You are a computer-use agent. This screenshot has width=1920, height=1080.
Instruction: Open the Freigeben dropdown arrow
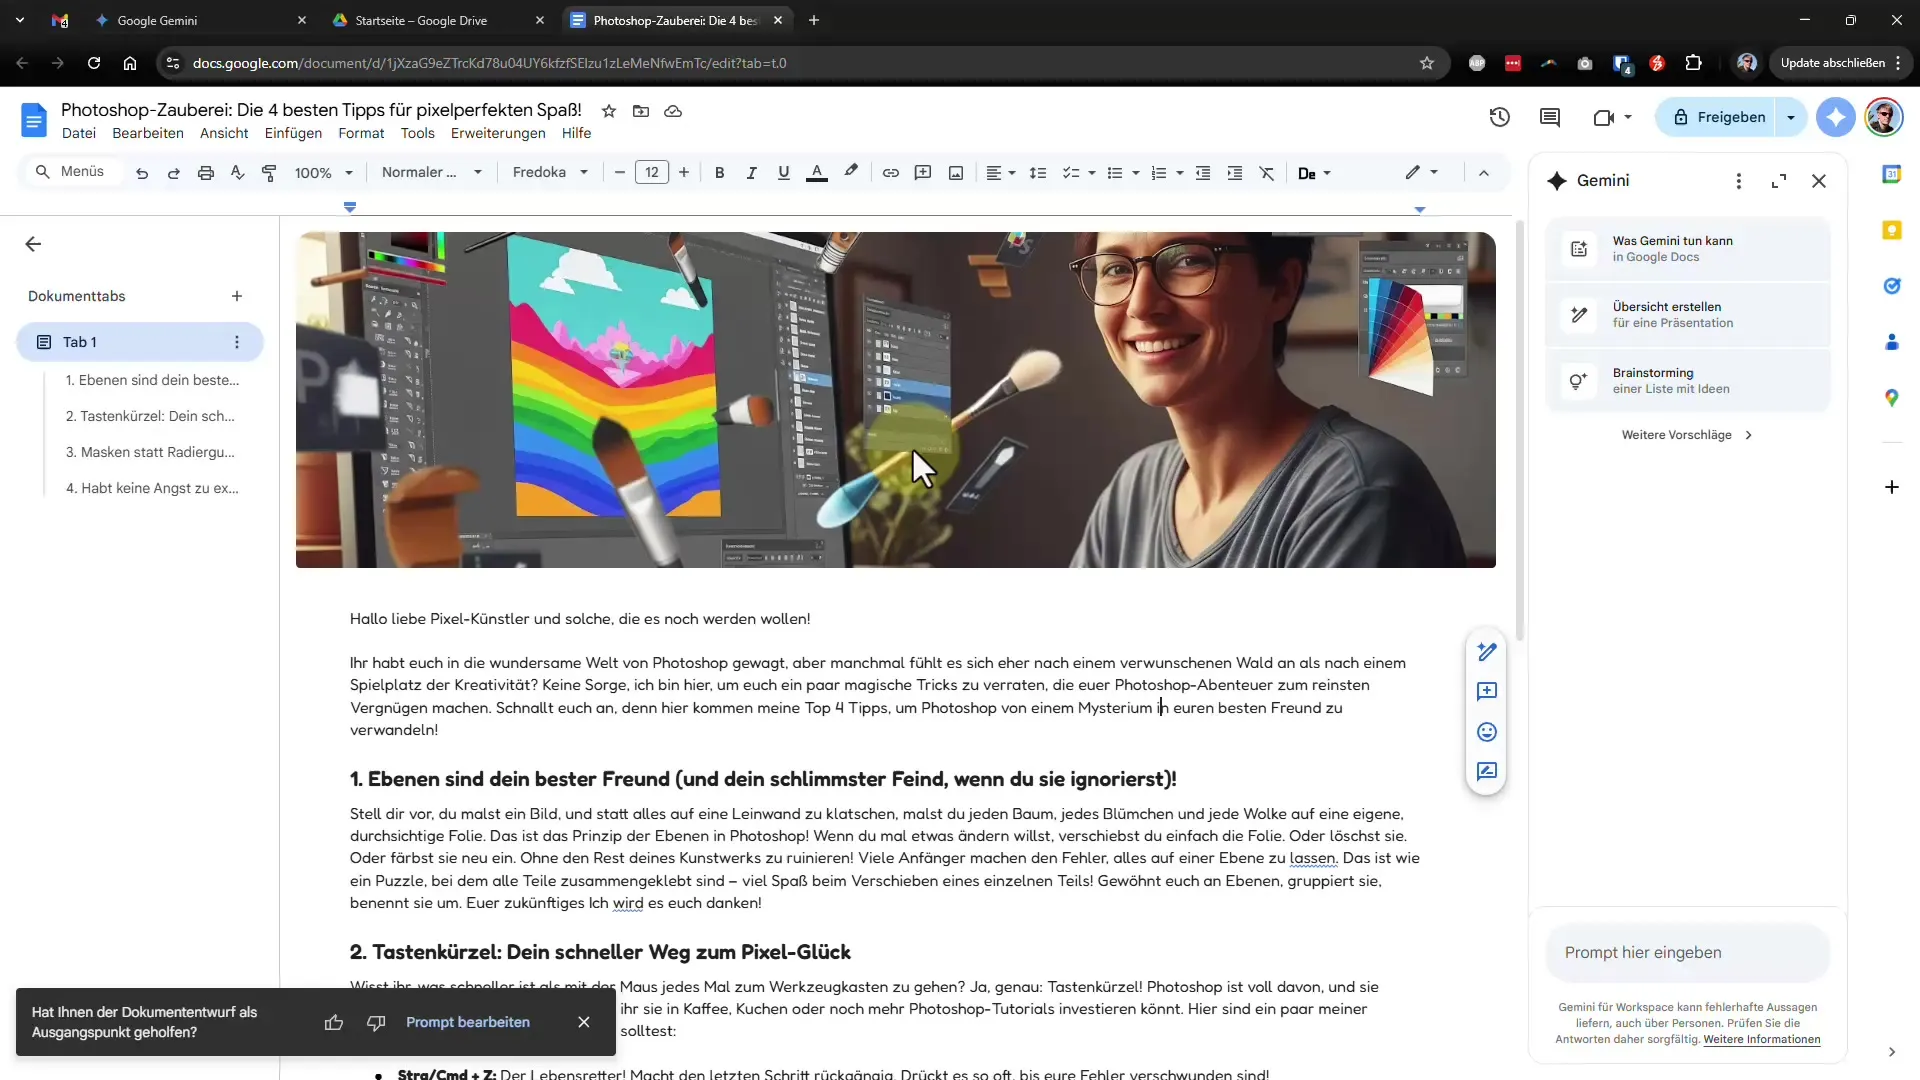(1791, 117)
